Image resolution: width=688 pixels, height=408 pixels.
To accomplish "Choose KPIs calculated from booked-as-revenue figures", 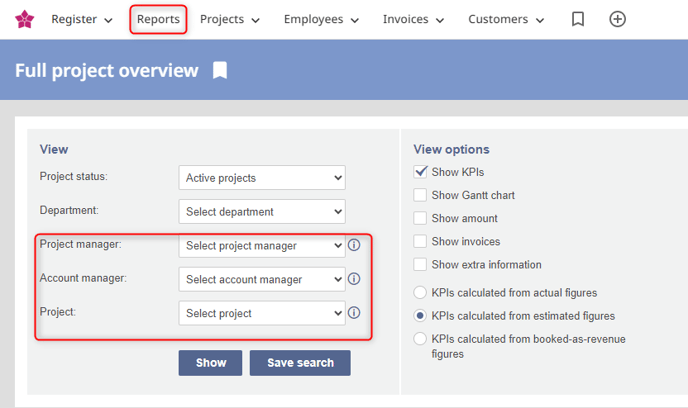I will 421,339.
